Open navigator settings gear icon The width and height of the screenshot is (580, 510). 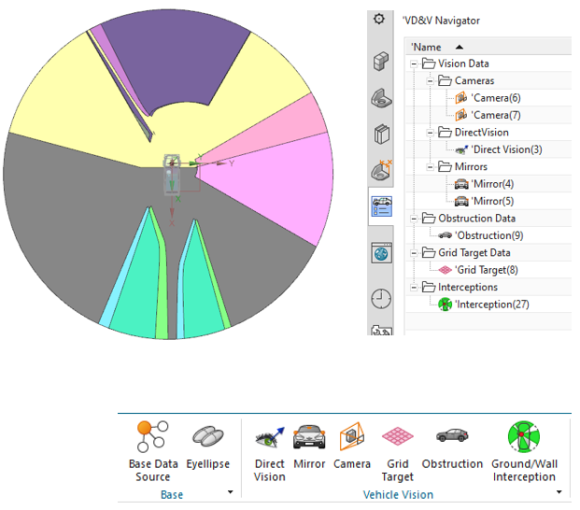click(x=379, y=19)
